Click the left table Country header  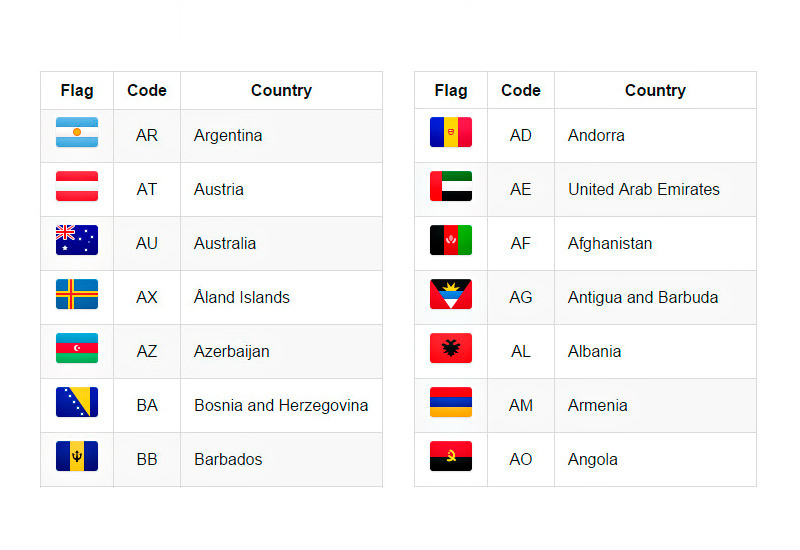coord(281,90)
